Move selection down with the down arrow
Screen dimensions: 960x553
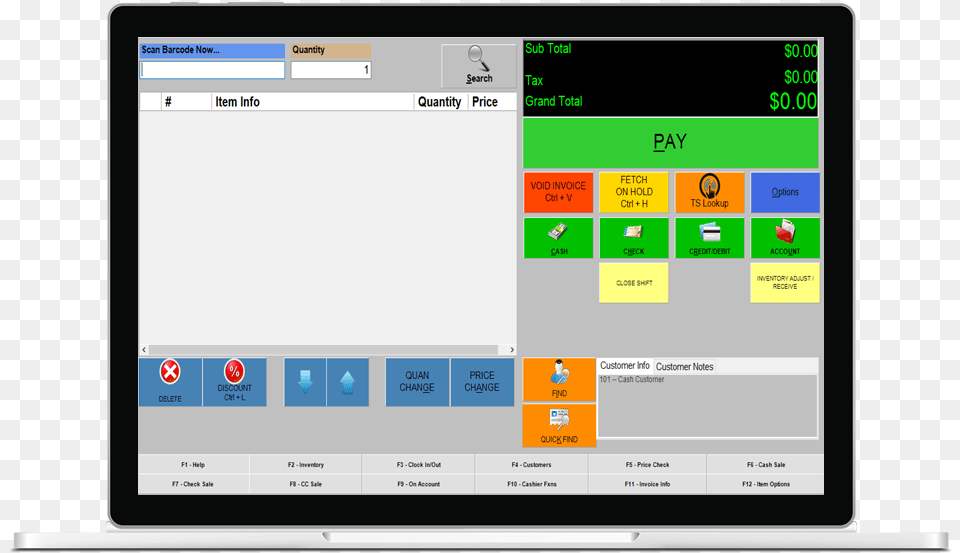click(x=306, y=382)
